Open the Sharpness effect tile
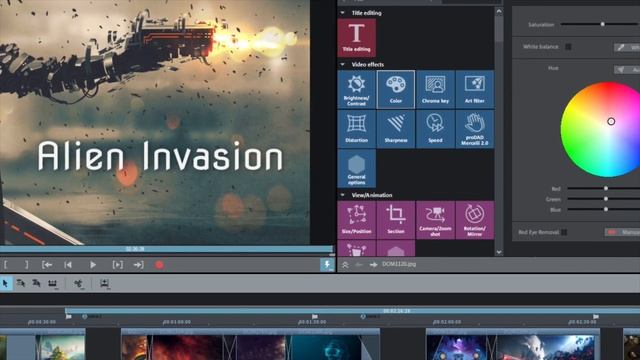 [x=396, y=129]
